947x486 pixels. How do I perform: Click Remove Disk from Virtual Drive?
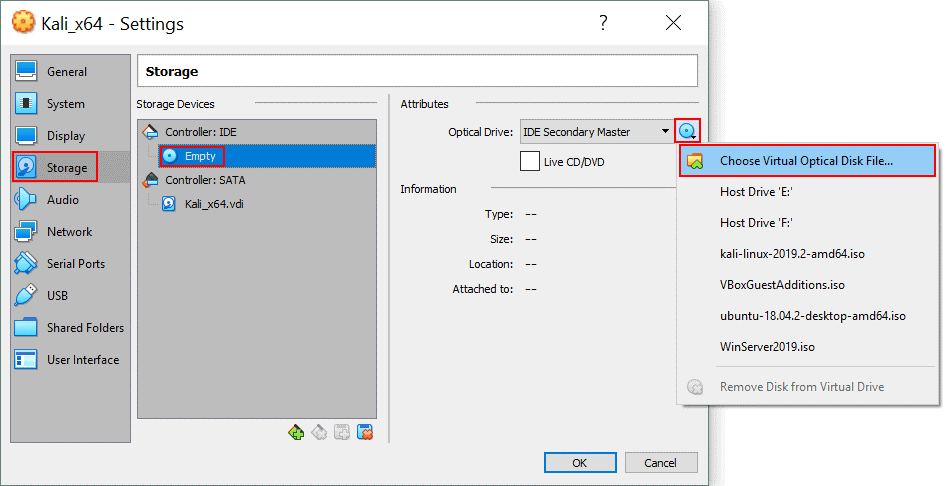[807, 386]
